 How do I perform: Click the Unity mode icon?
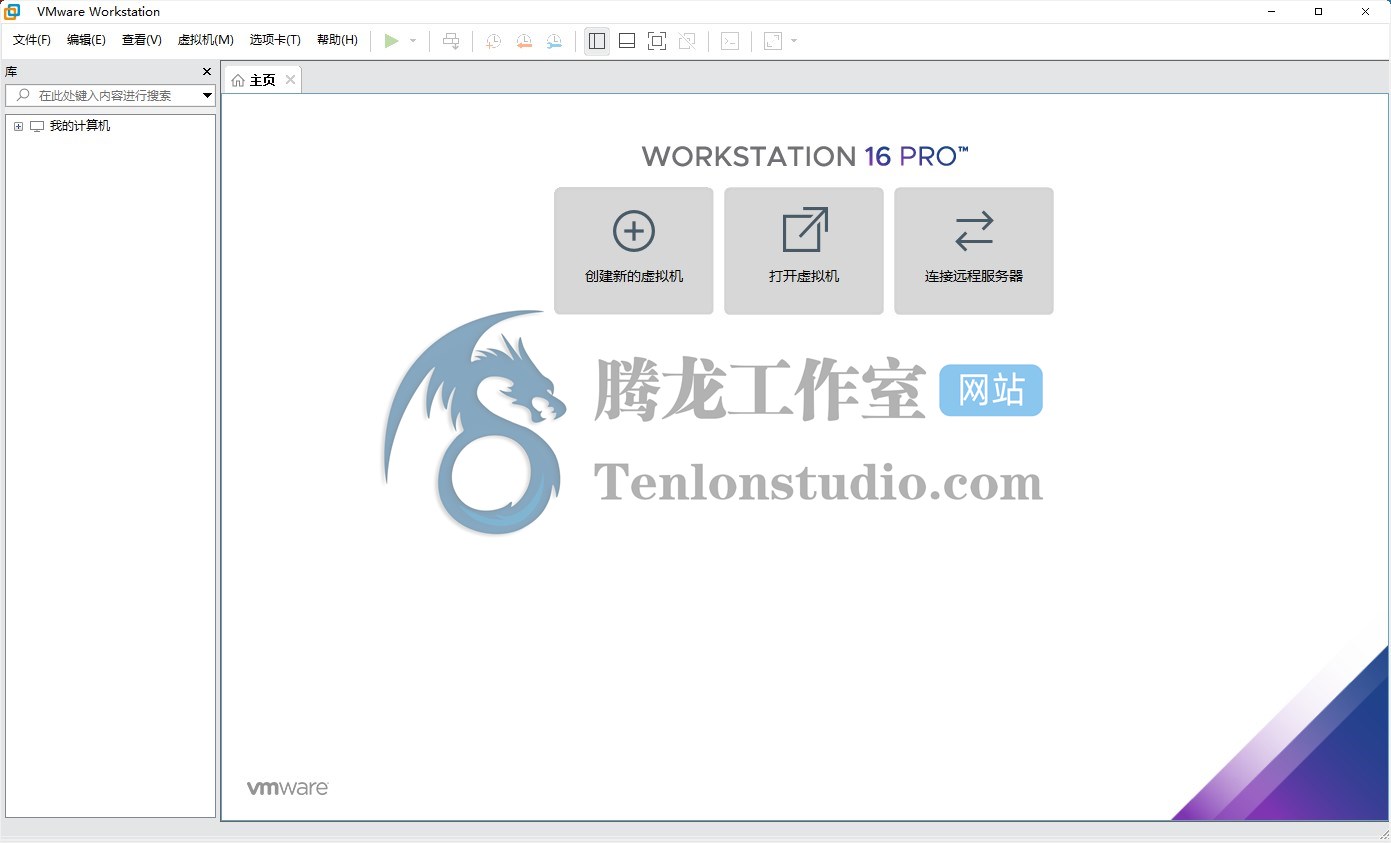point(687,41)
